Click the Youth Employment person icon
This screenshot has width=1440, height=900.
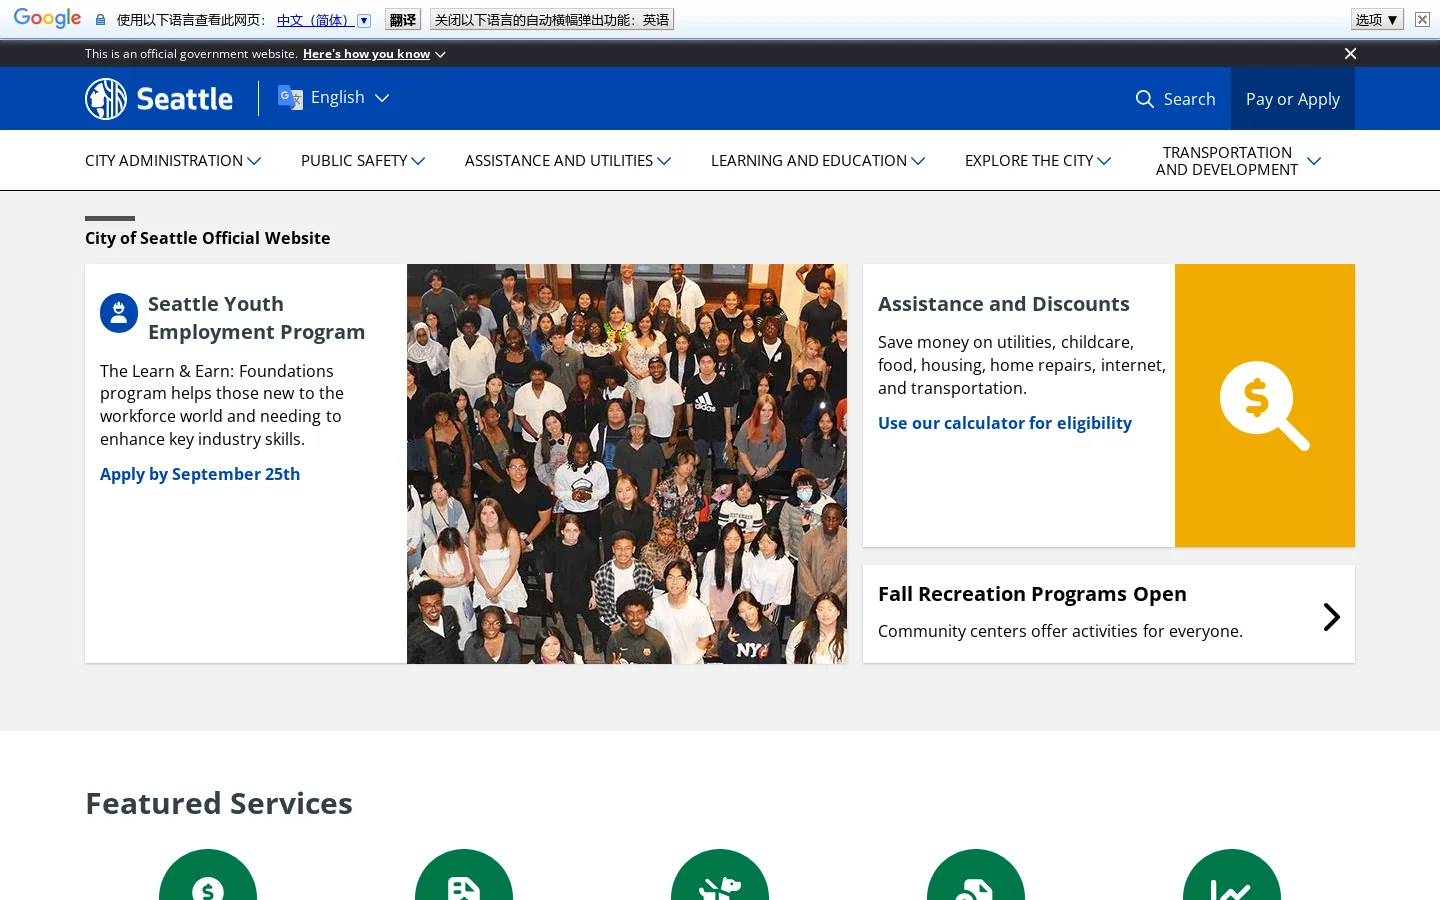pos(119,313)
